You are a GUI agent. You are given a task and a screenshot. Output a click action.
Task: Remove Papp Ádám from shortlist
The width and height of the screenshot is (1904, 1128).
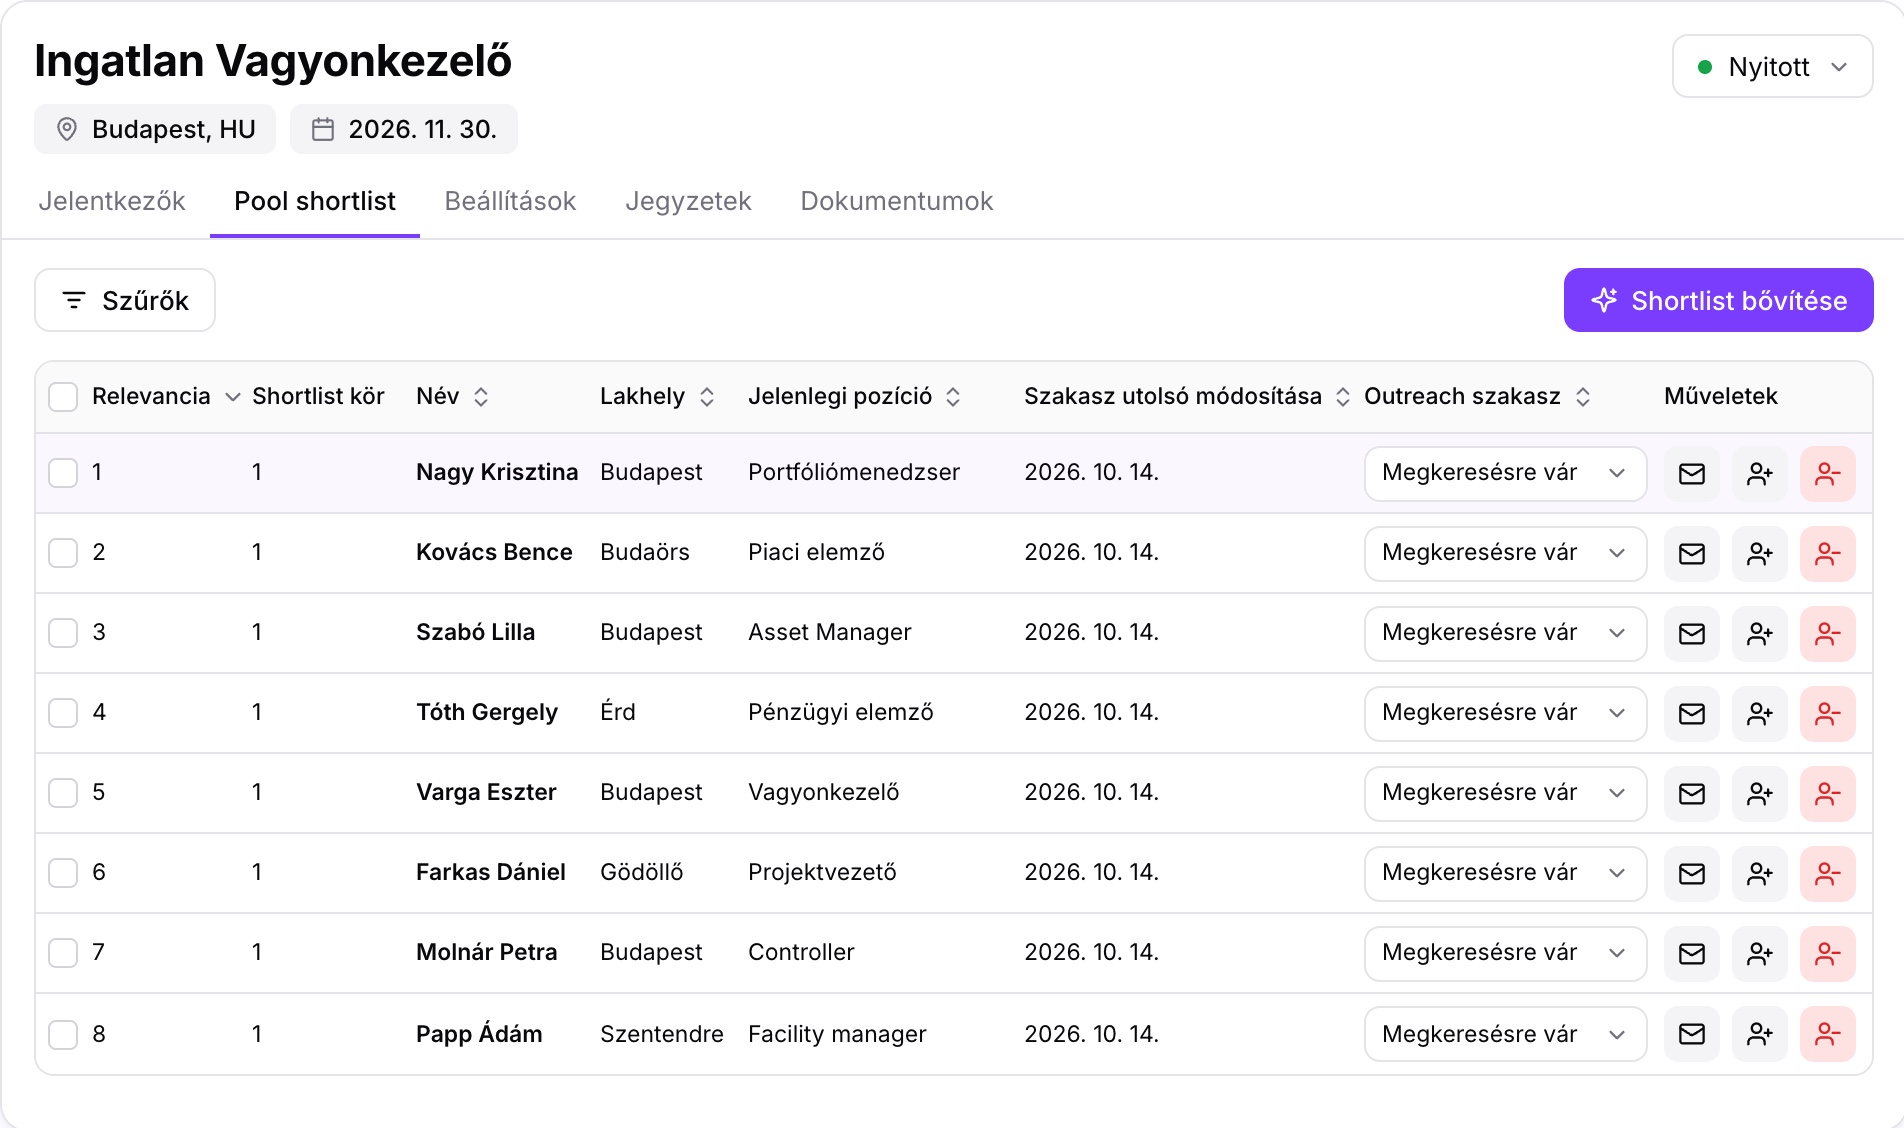click(x=1827, y=1034)
